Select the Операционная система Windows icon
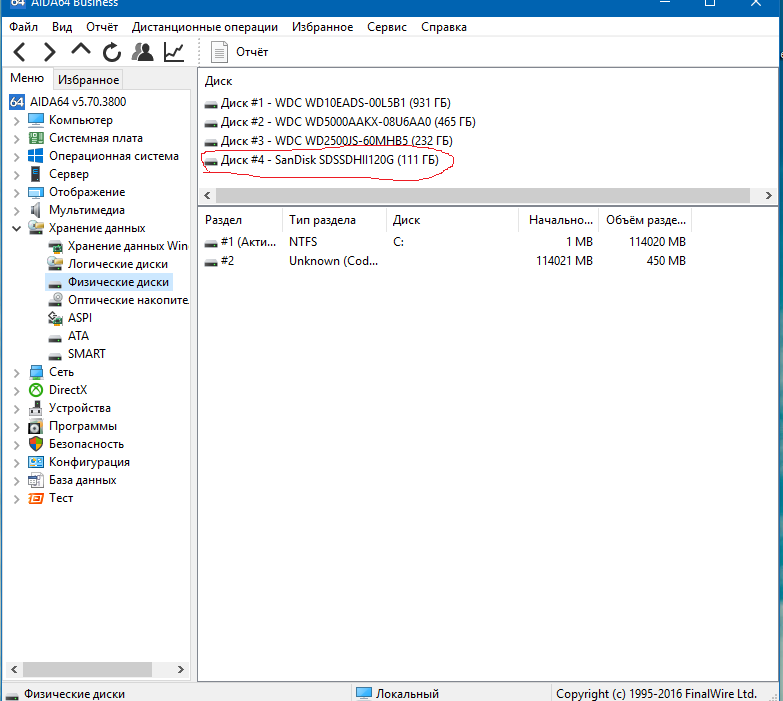This screenshot has width=783, height=701. [x=36, y=156]
